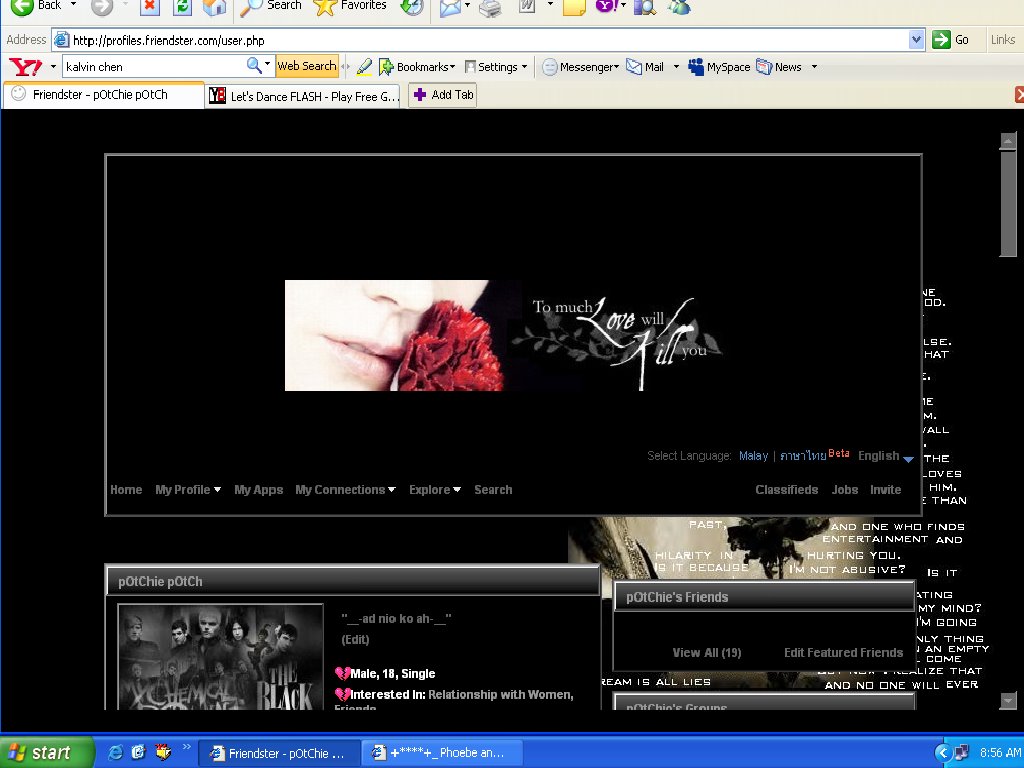Print the page using the printer icon
1024x768 pixels.
[490, 6]
